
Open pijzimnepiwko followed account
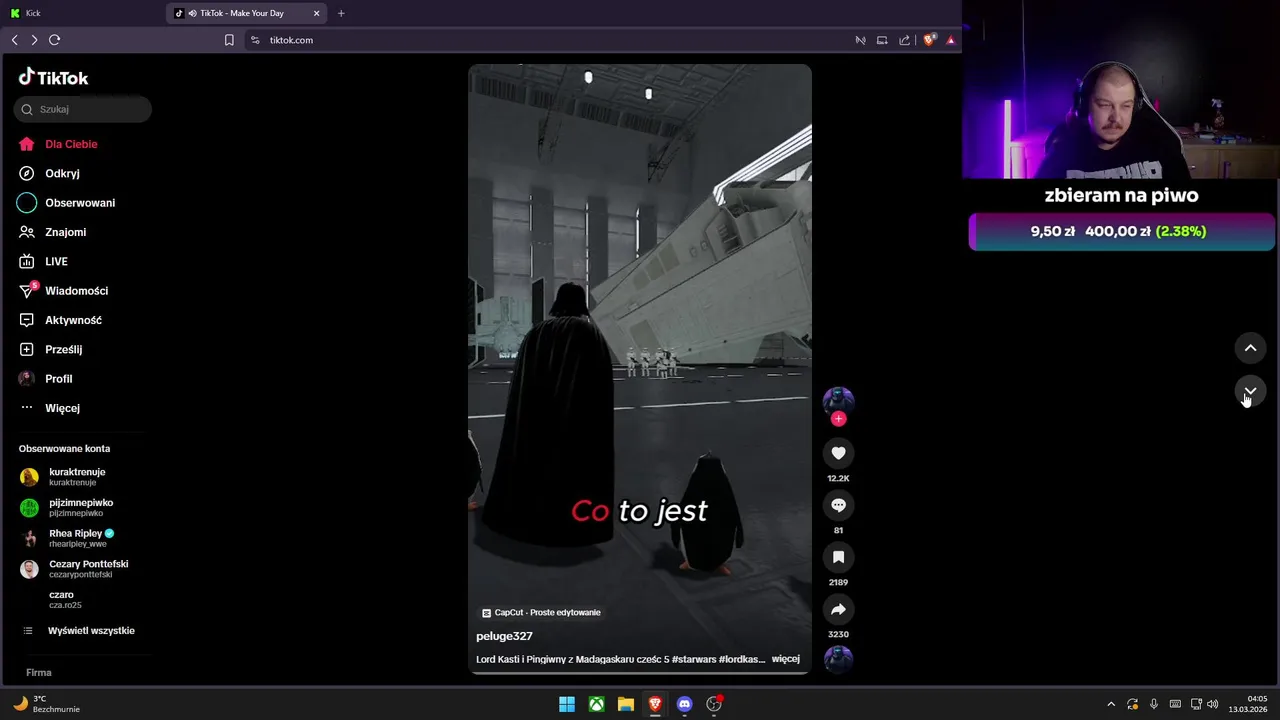(66, 507)
